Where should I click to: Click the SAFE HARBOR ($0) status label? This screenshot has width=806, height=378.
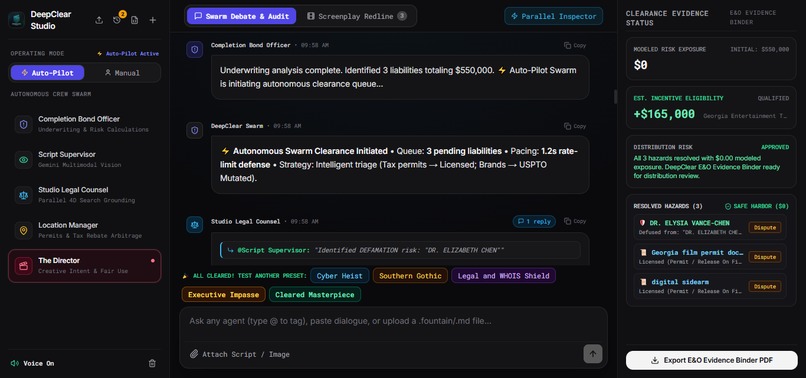point(756,206)
